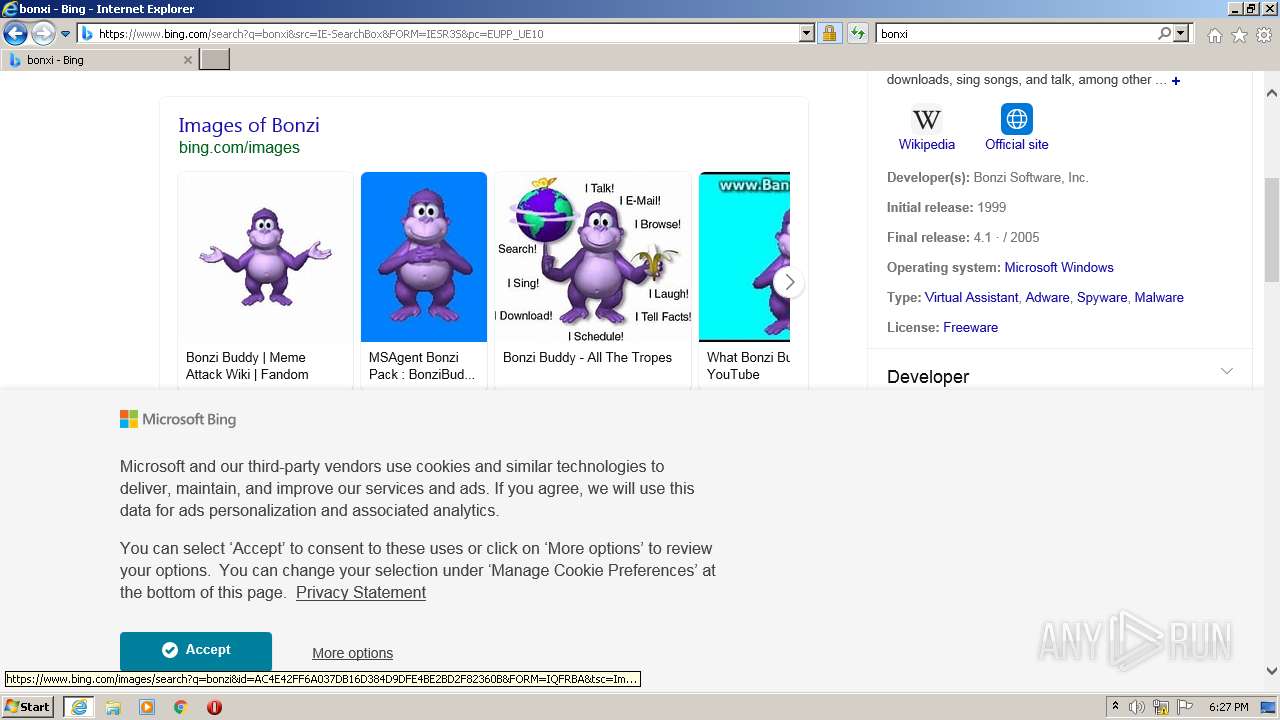
Task: Open the Virtual Assistant type link
Action: tap(971, 297)
